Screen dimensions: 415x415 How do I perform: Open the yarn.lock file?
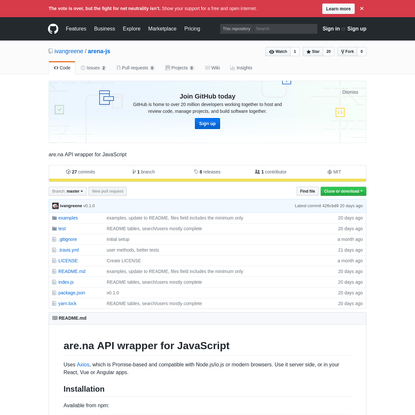[67, 303]
